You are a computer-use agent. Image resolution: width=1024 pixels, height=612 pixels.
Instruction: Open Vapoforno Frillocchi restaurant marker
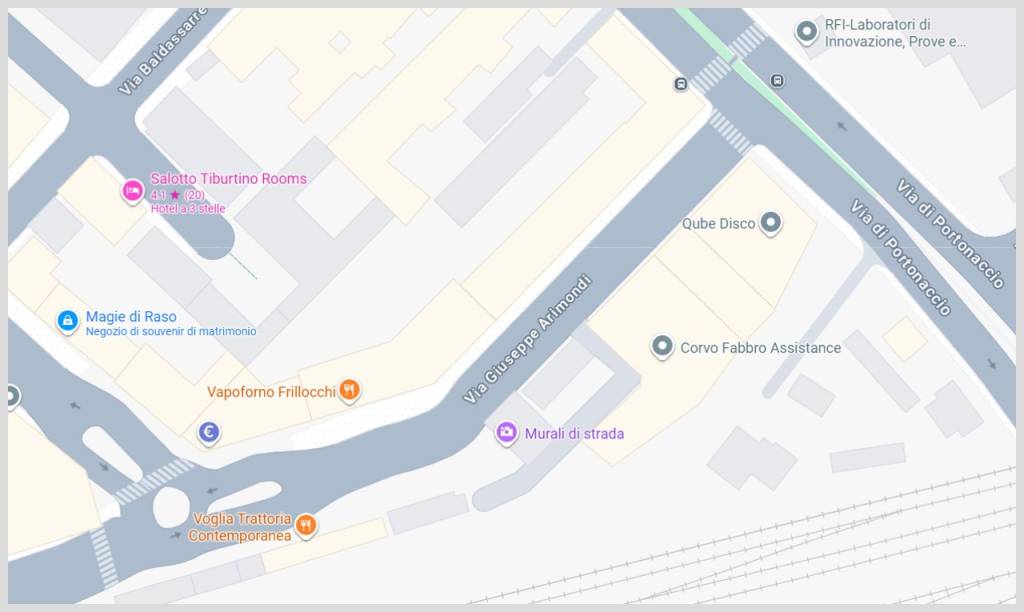[349, 391]
